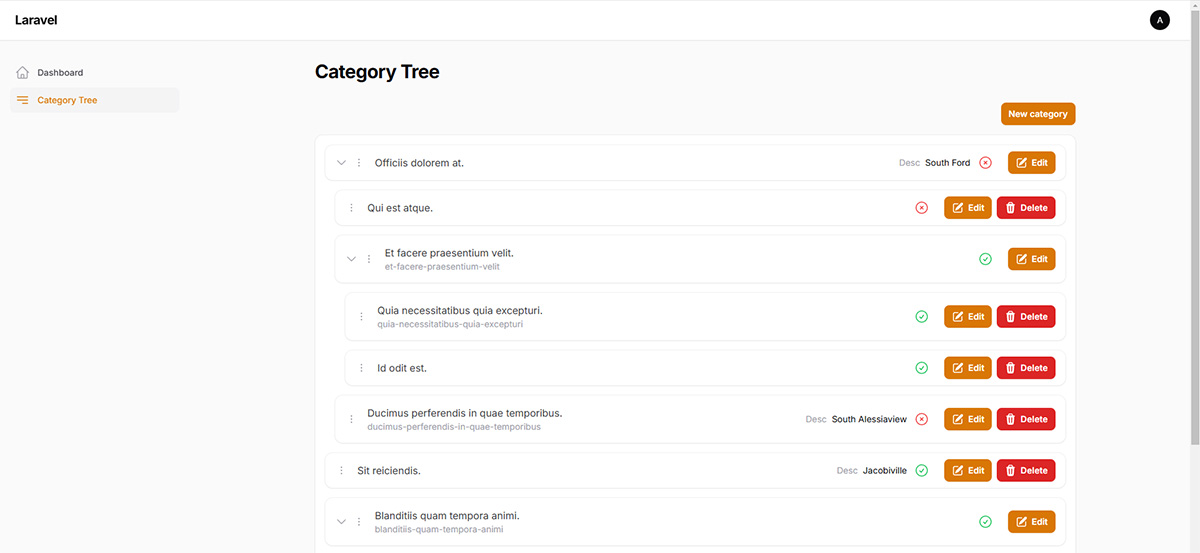Click the South Ford description value

click(x=947, y=163)
